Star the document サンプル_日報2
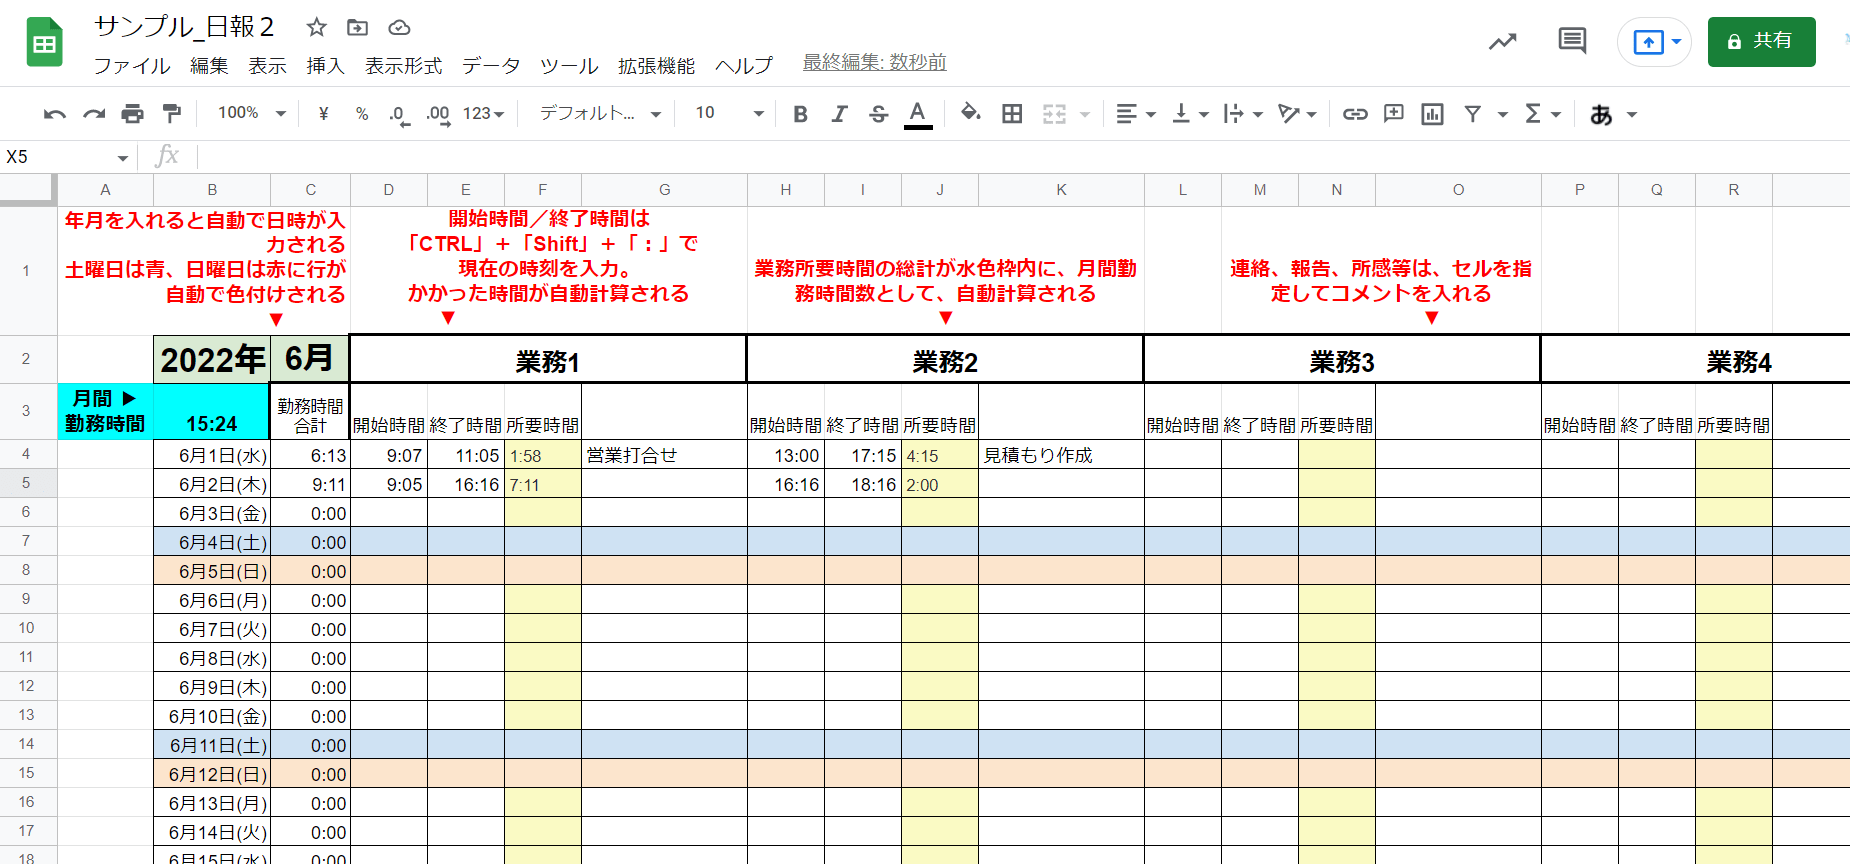The width and height of the screenshot is (1850, 864). 316,27
